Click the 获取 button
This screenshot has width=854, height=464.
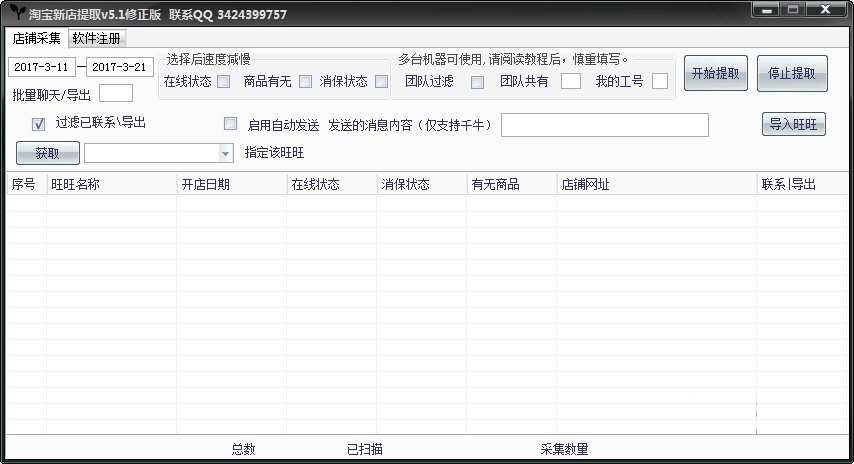[x=48, y=153]
